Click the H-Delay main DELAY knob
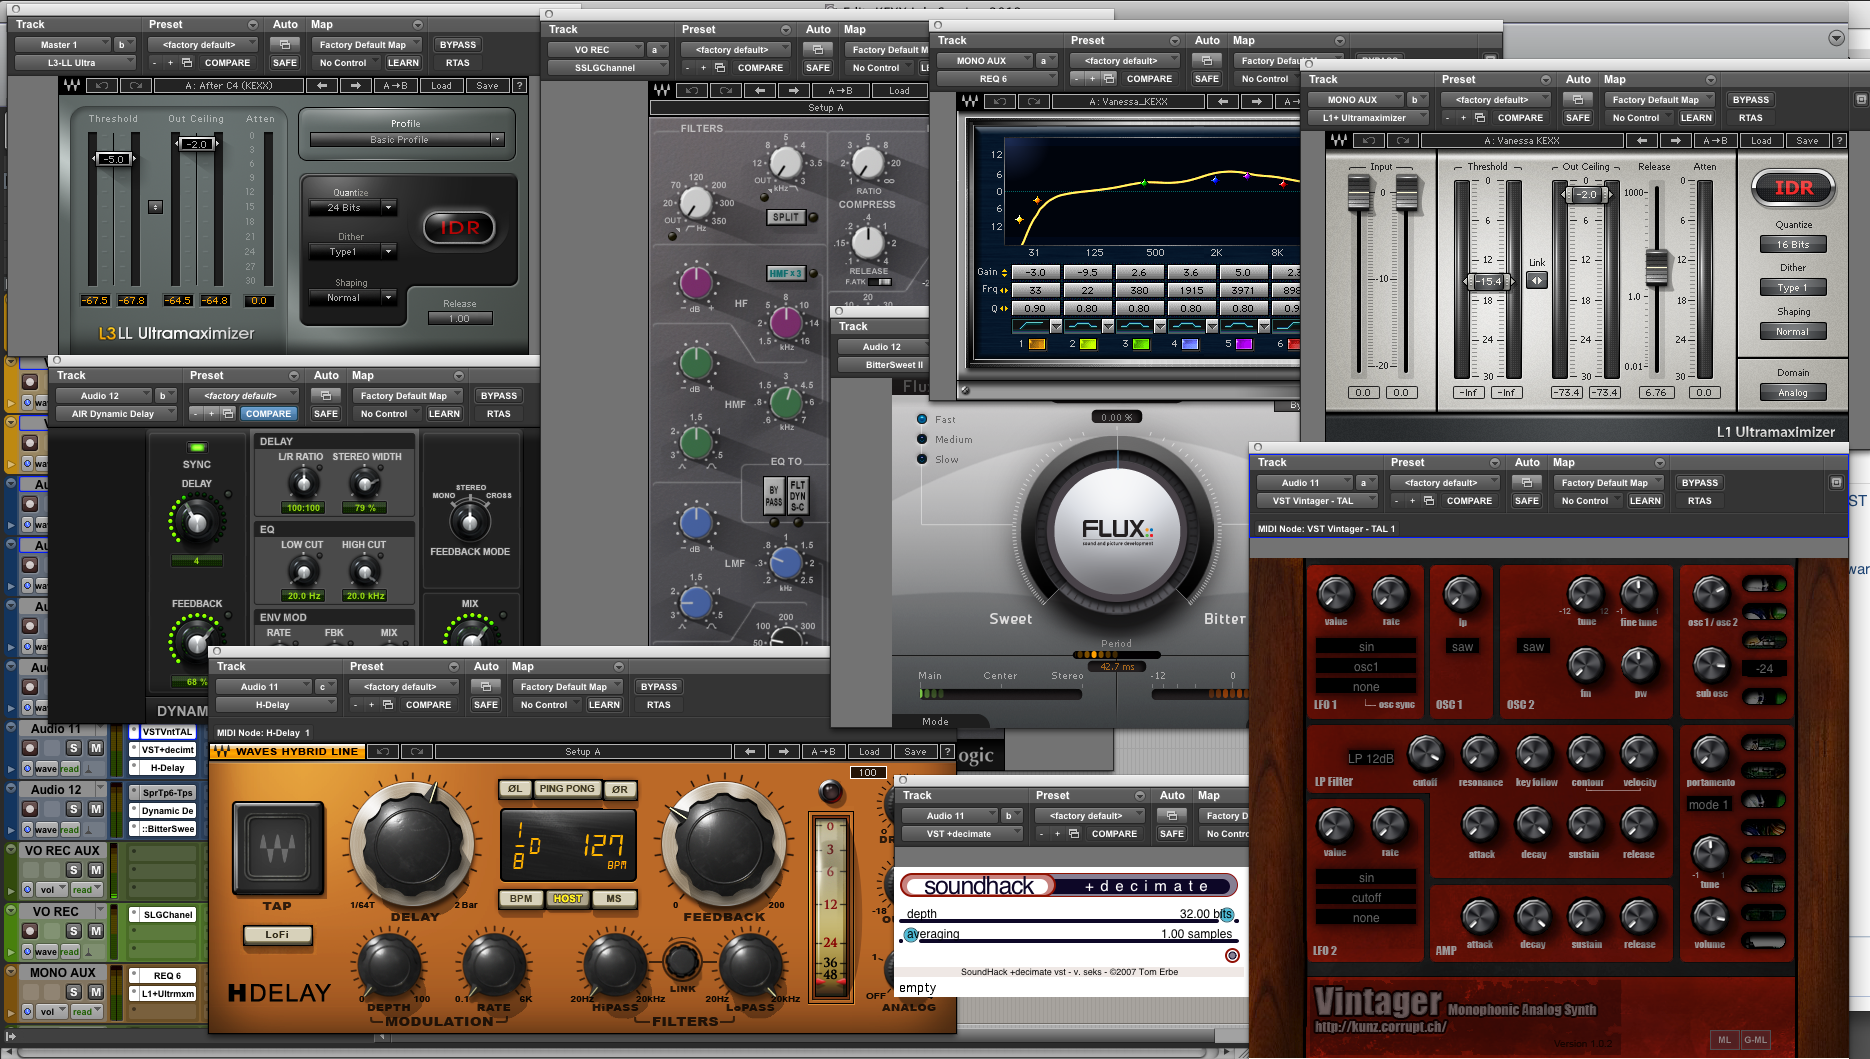The height and width of the screenshot is (1059, 1870). point(413,847)
